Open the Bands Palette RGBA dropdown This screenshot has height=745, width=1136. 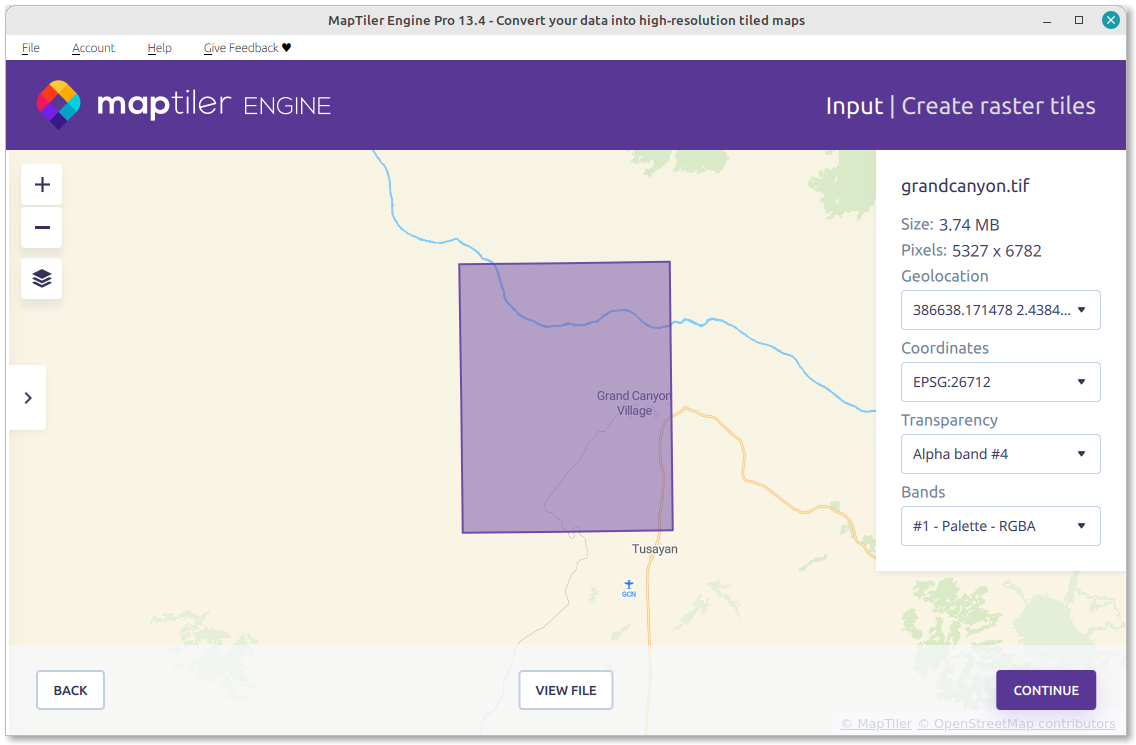click(x=1000, y=526)
